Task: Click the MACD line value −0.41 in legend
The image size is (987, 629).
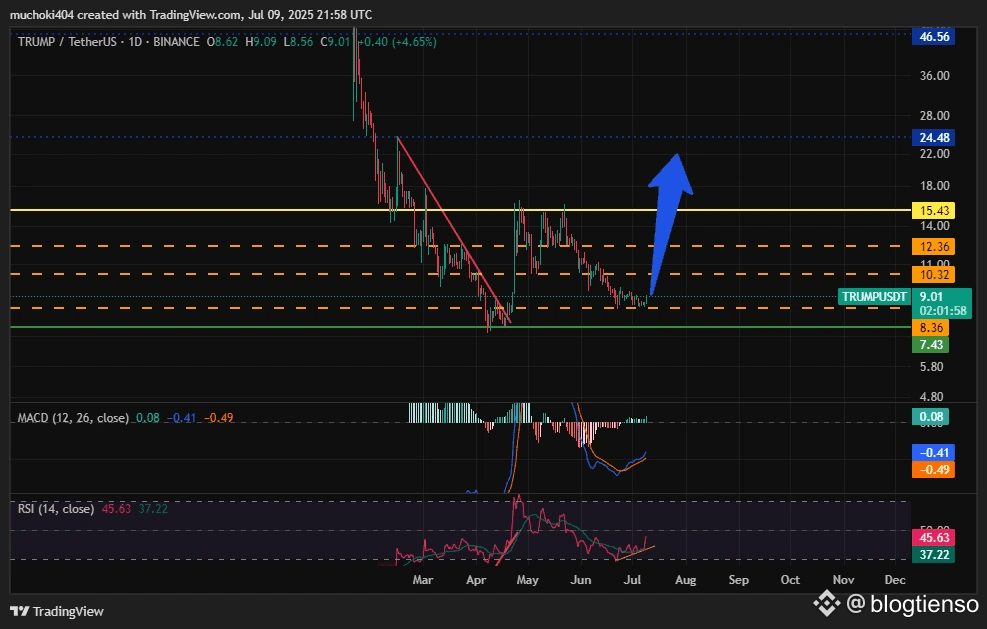Action: [x=182, y=417]
